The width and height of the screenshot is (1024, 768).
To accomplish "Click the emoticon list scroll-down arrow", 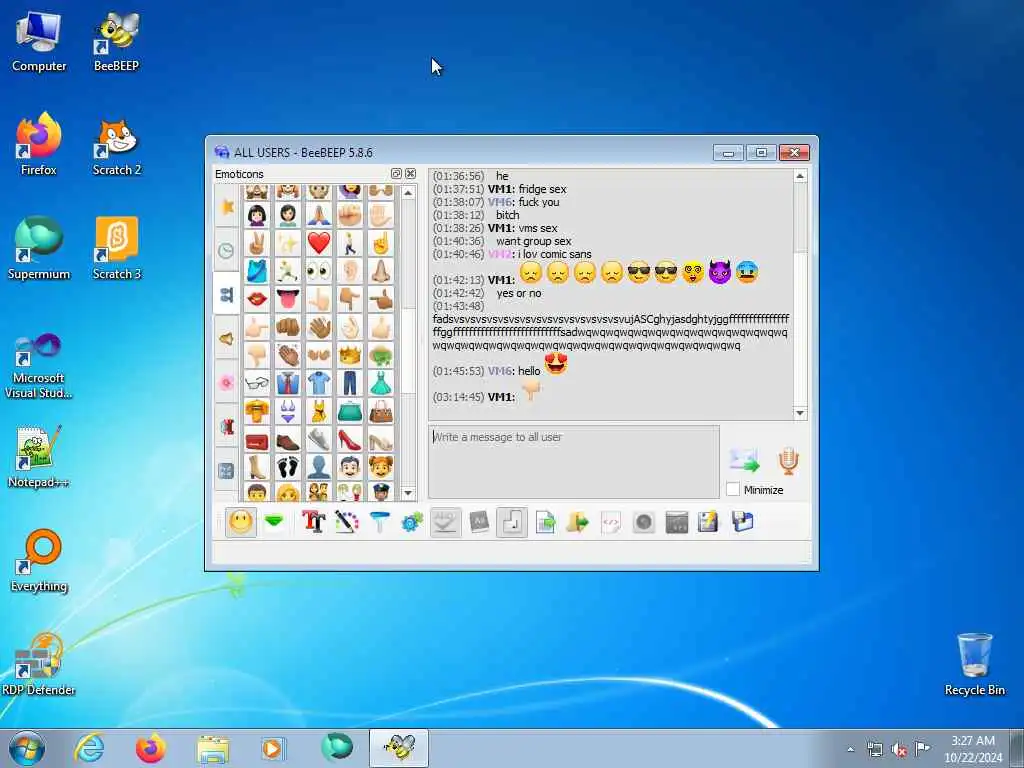I will (408, 493).
